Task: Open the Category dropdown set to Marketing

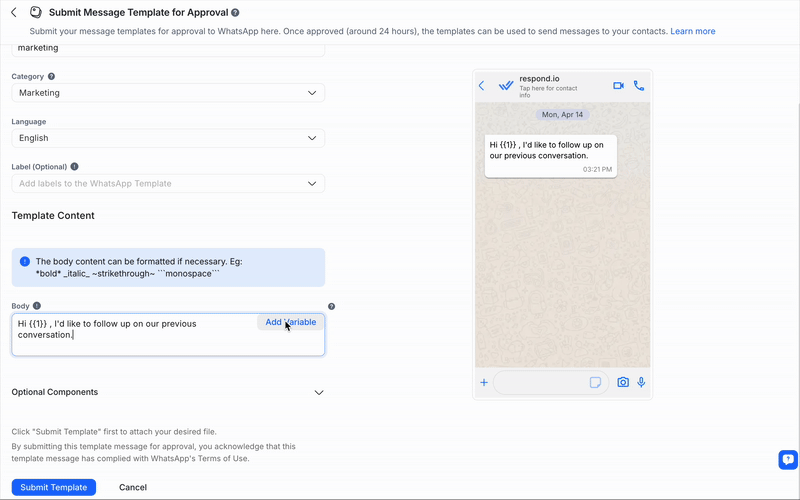Action: [x=168, y=93]
